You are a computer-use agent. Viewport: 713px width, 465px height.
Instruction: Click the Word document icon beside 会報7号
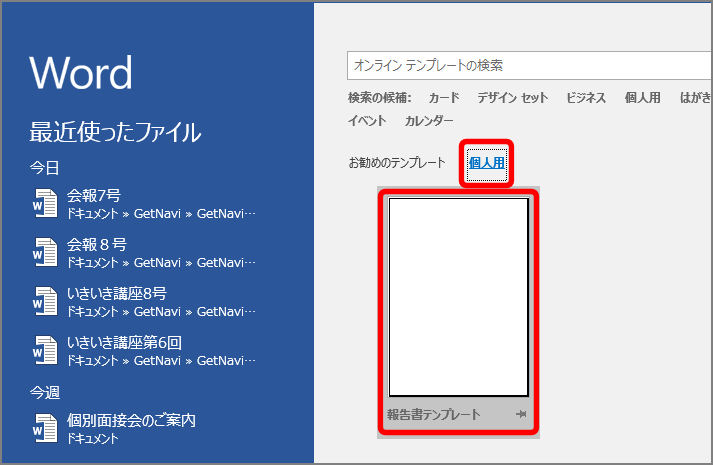45,203
